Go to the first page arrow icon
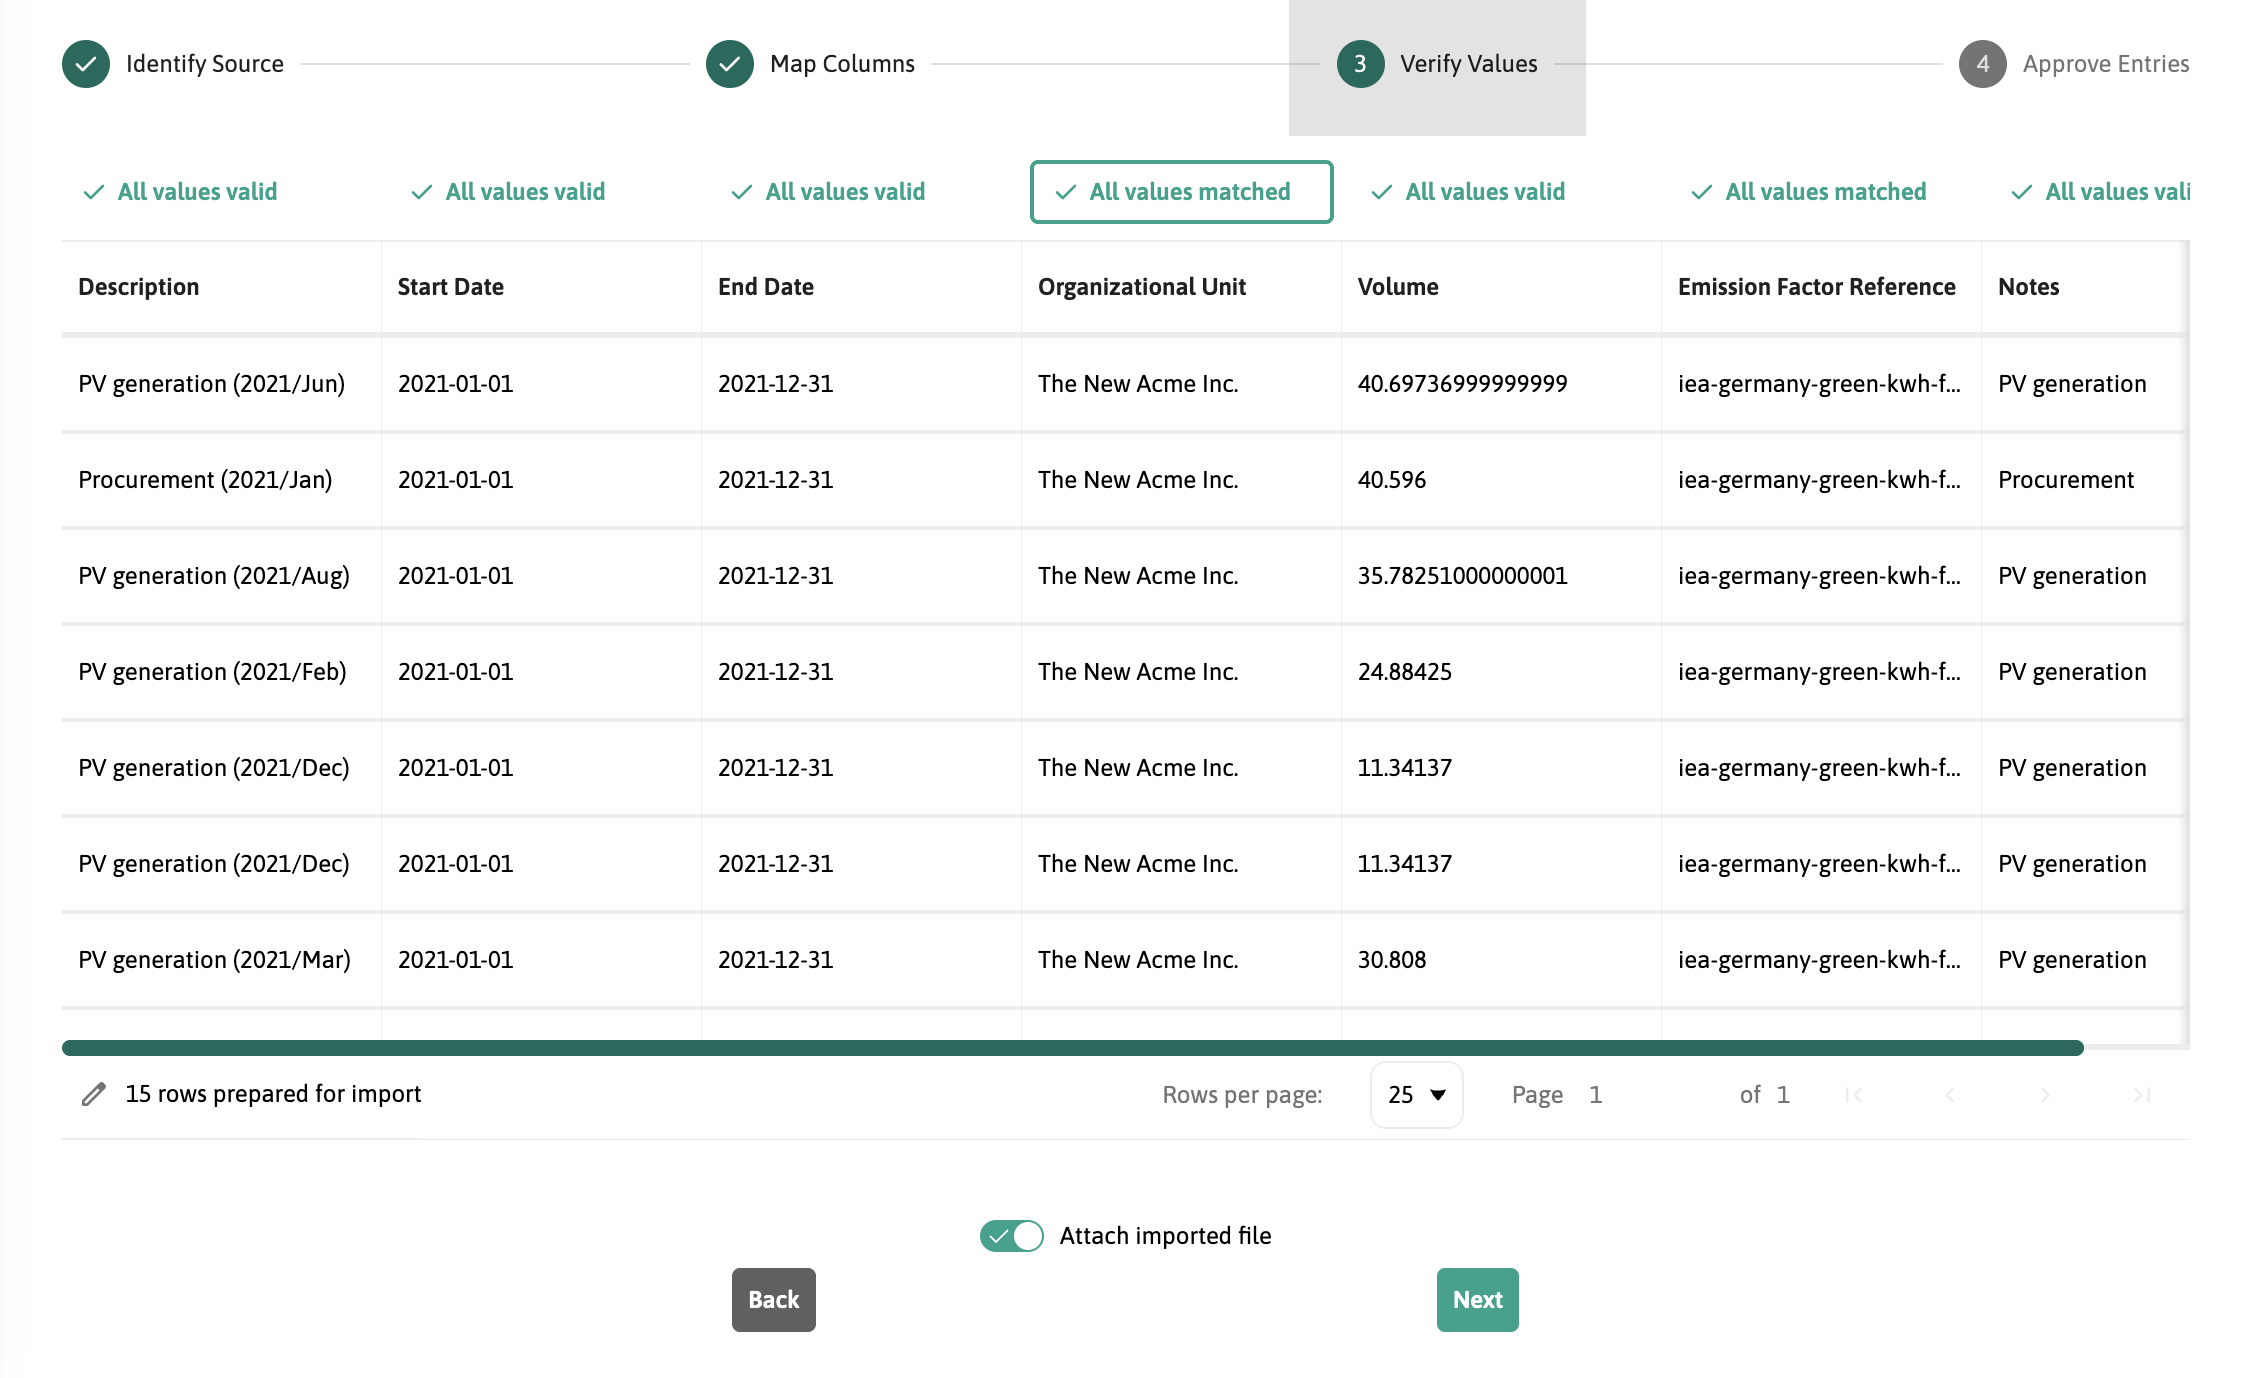2266x1378 pixels. click(x=1853, y=1095)
